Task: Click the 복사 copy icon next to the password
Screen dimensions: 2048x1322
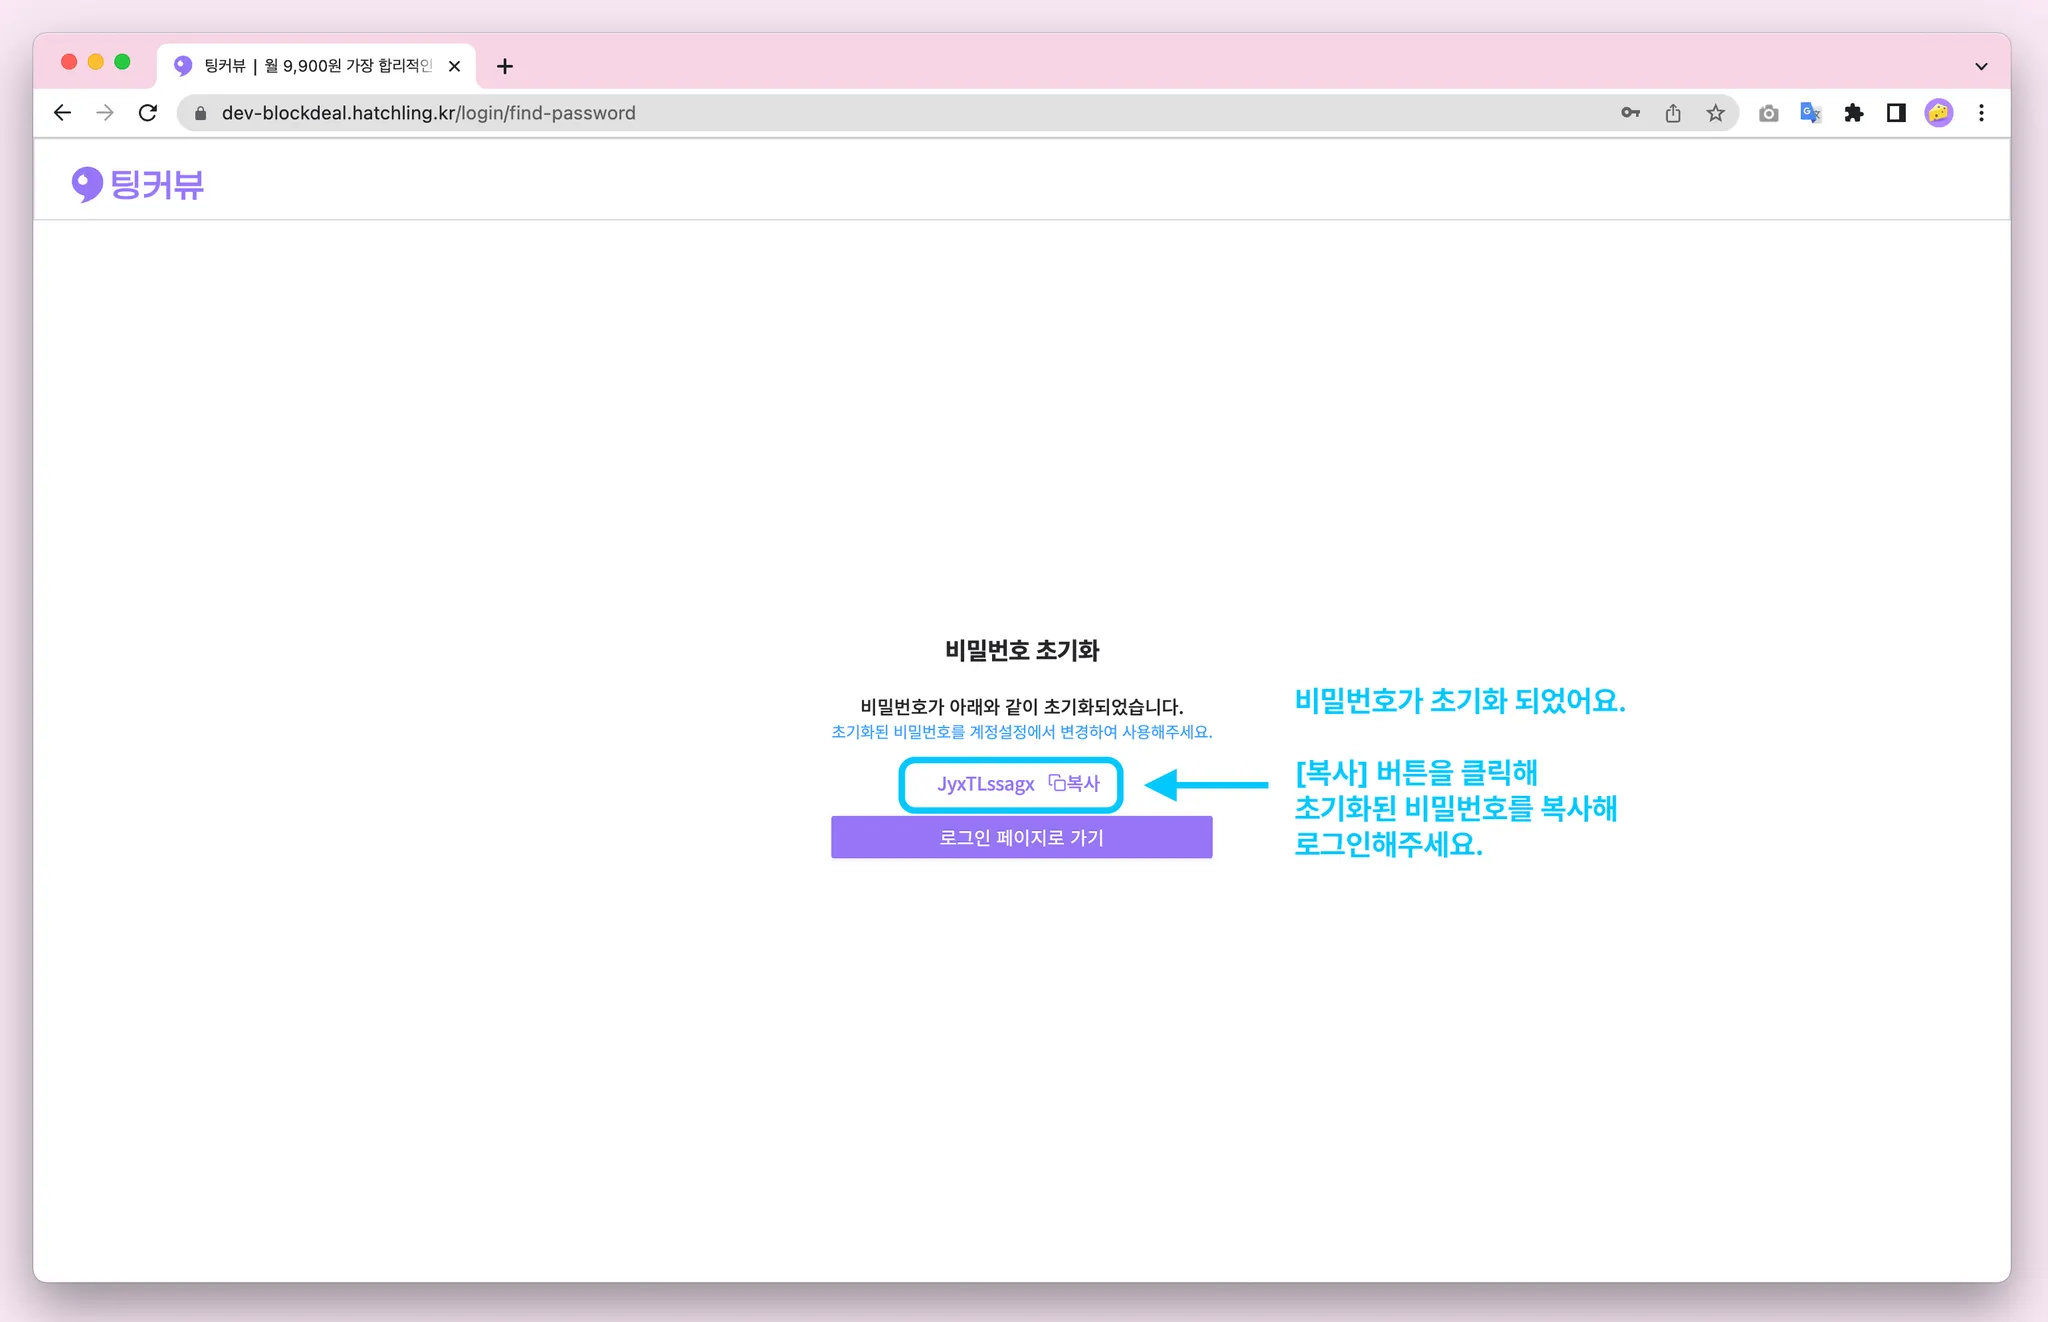Action: pos(1072,783)
